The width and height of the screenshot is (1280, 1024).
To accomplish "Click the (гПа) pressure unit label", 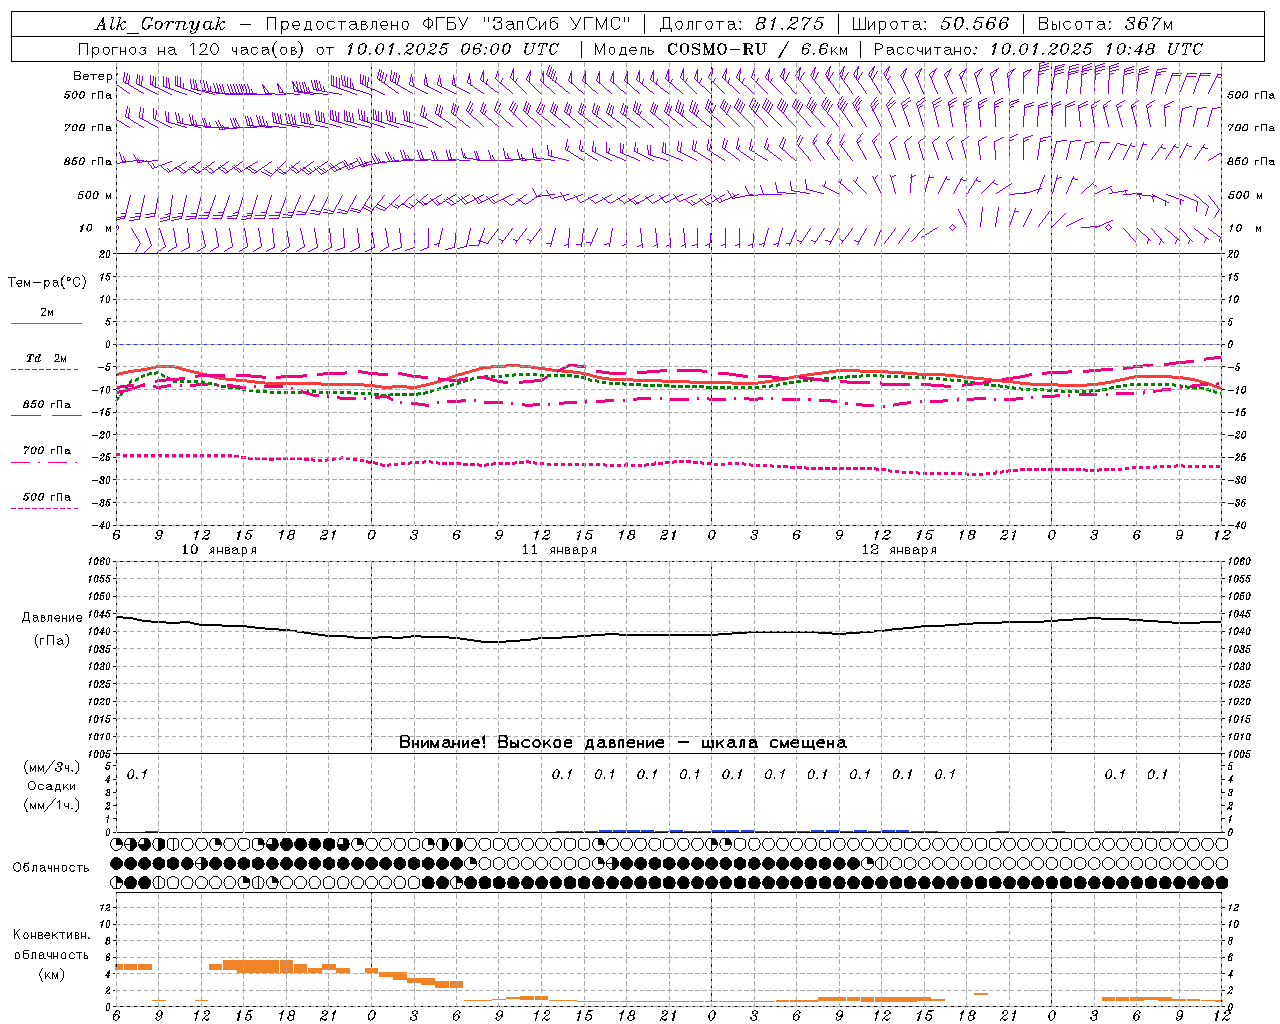I will point(52,640).
